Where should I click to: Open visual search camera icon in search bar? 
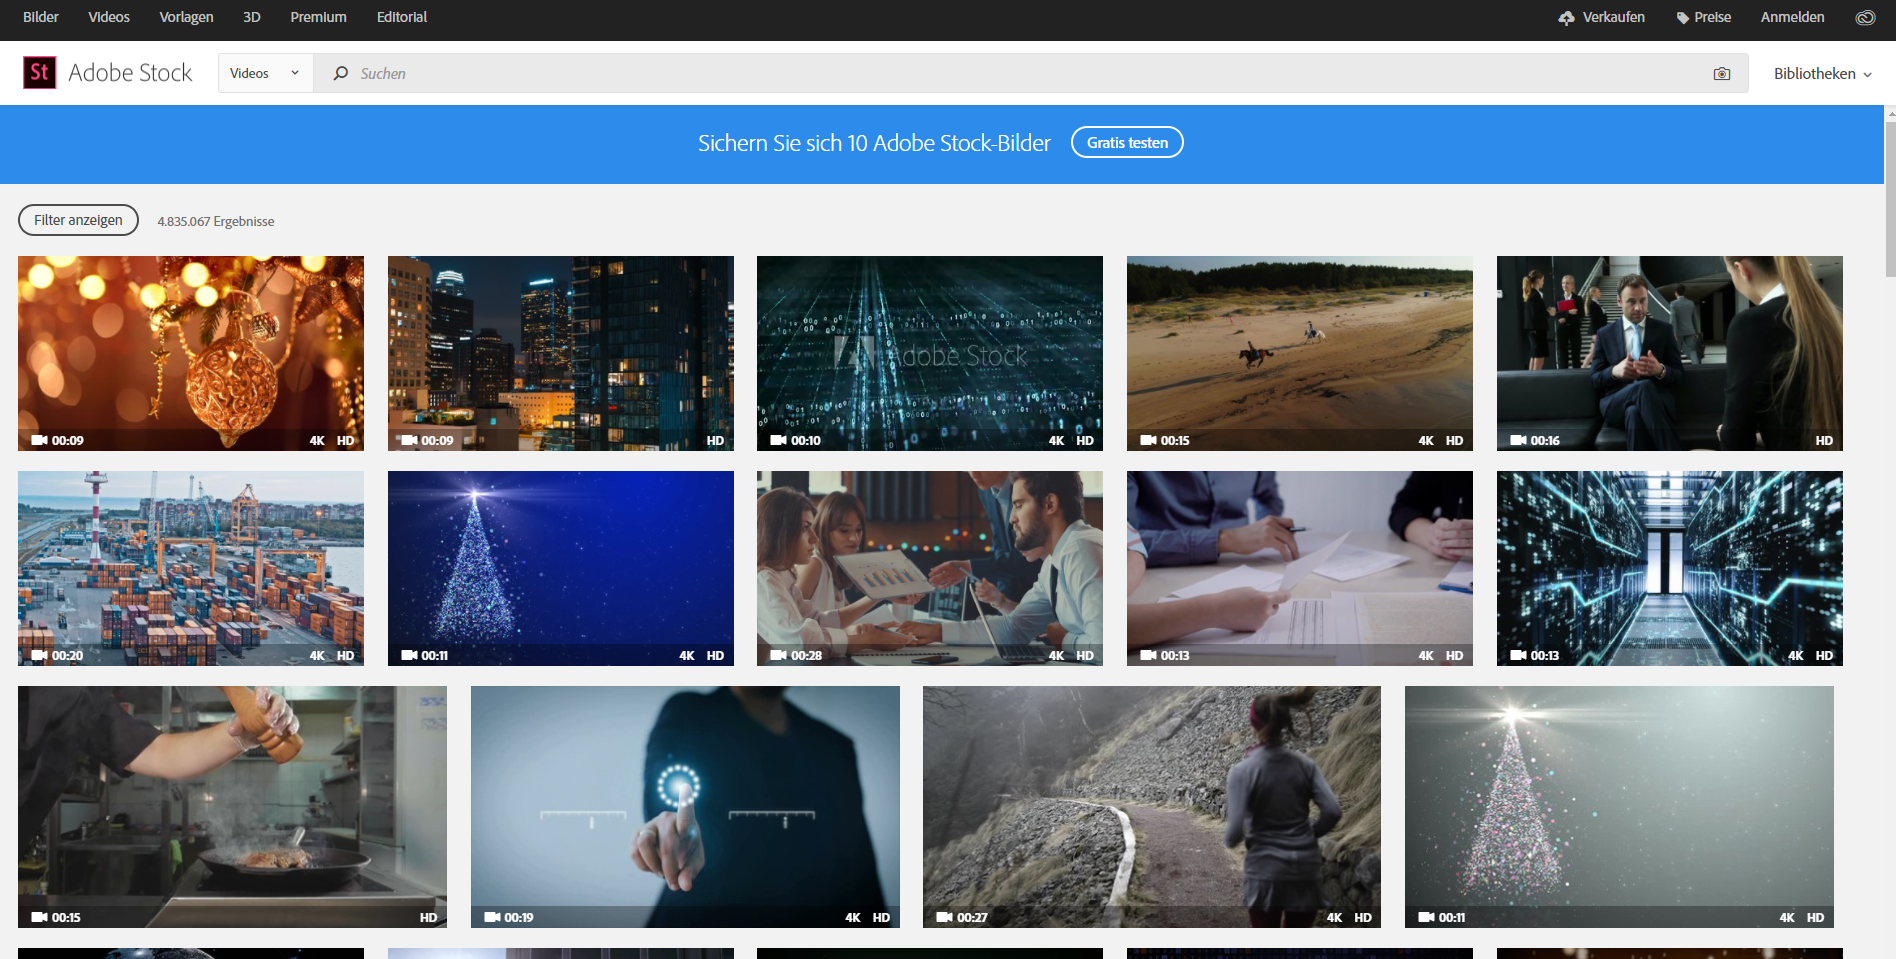click(1722, 74)
